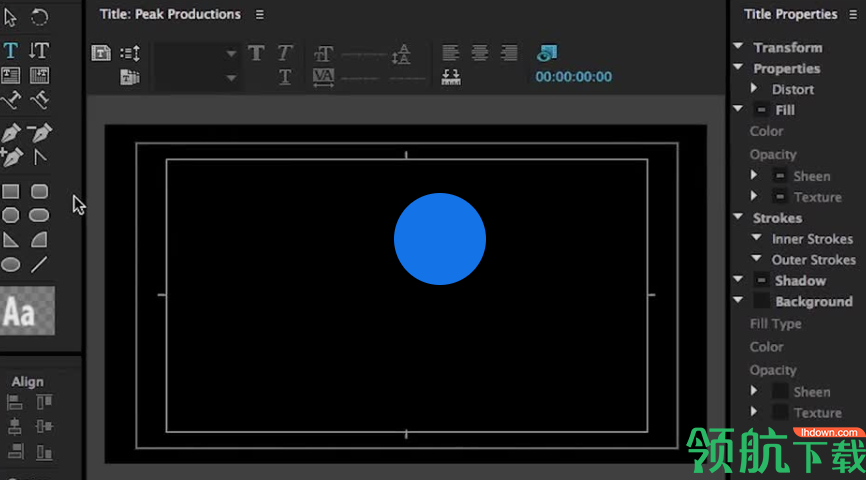Pick the Line tool
The width and height of the screenshot is (866, 480).
coord(39,265)
